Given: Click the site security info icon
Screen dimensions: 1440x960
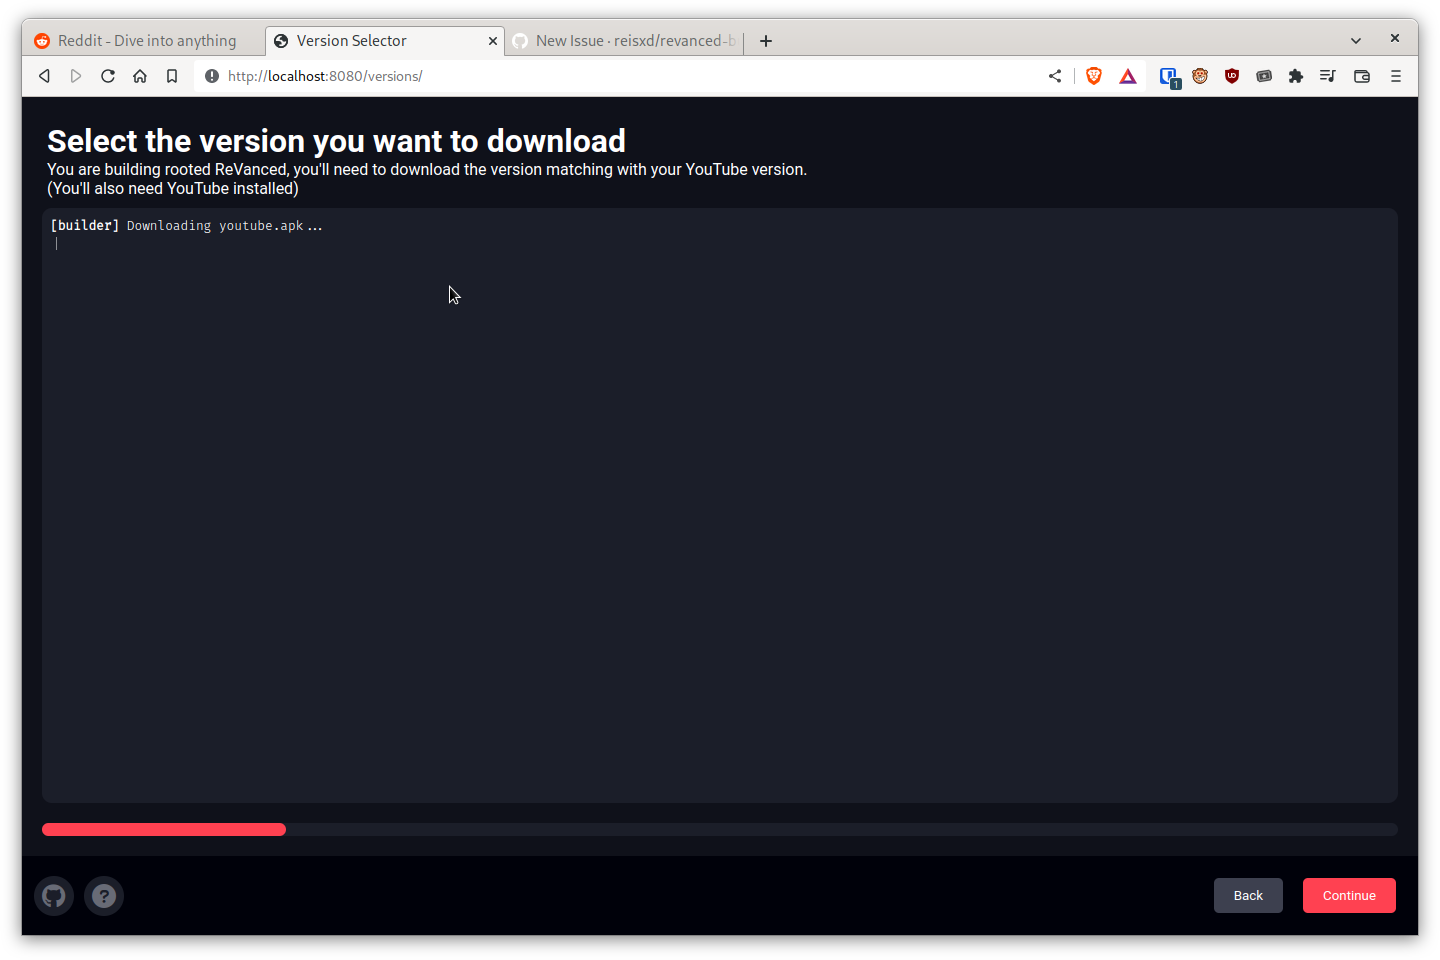Looking at the screenshot, I should click(x=212, y=76).
